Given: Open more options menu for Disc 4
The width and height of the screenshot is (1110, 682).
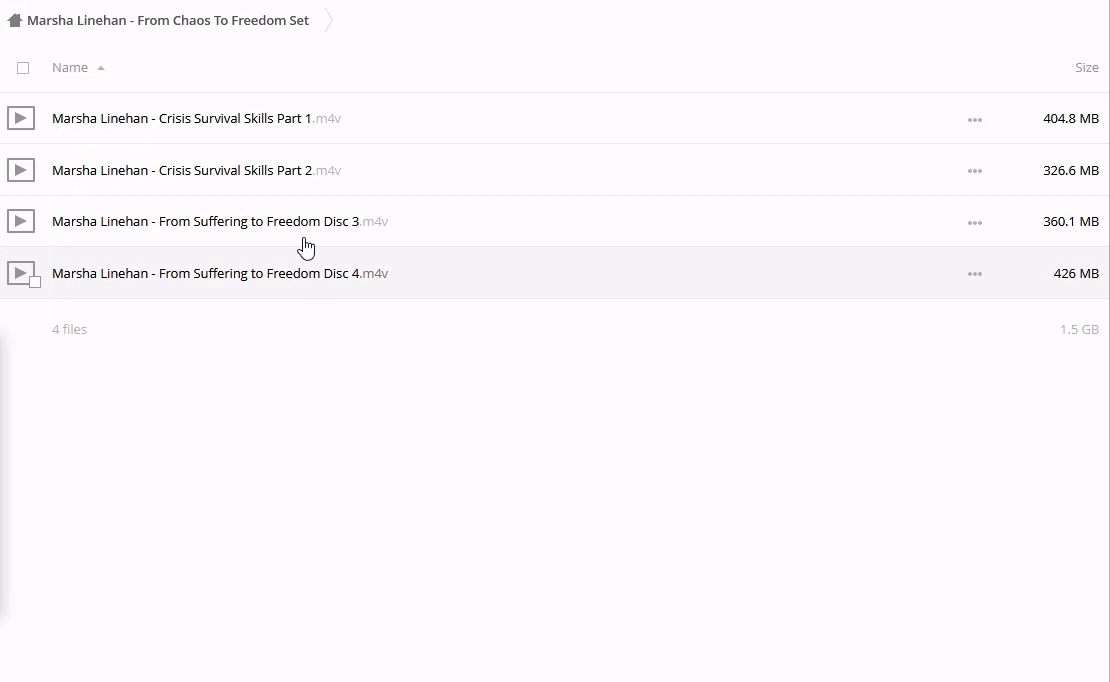Looking at the screenshot, I should pyautogui.click(x=974, y=274).
